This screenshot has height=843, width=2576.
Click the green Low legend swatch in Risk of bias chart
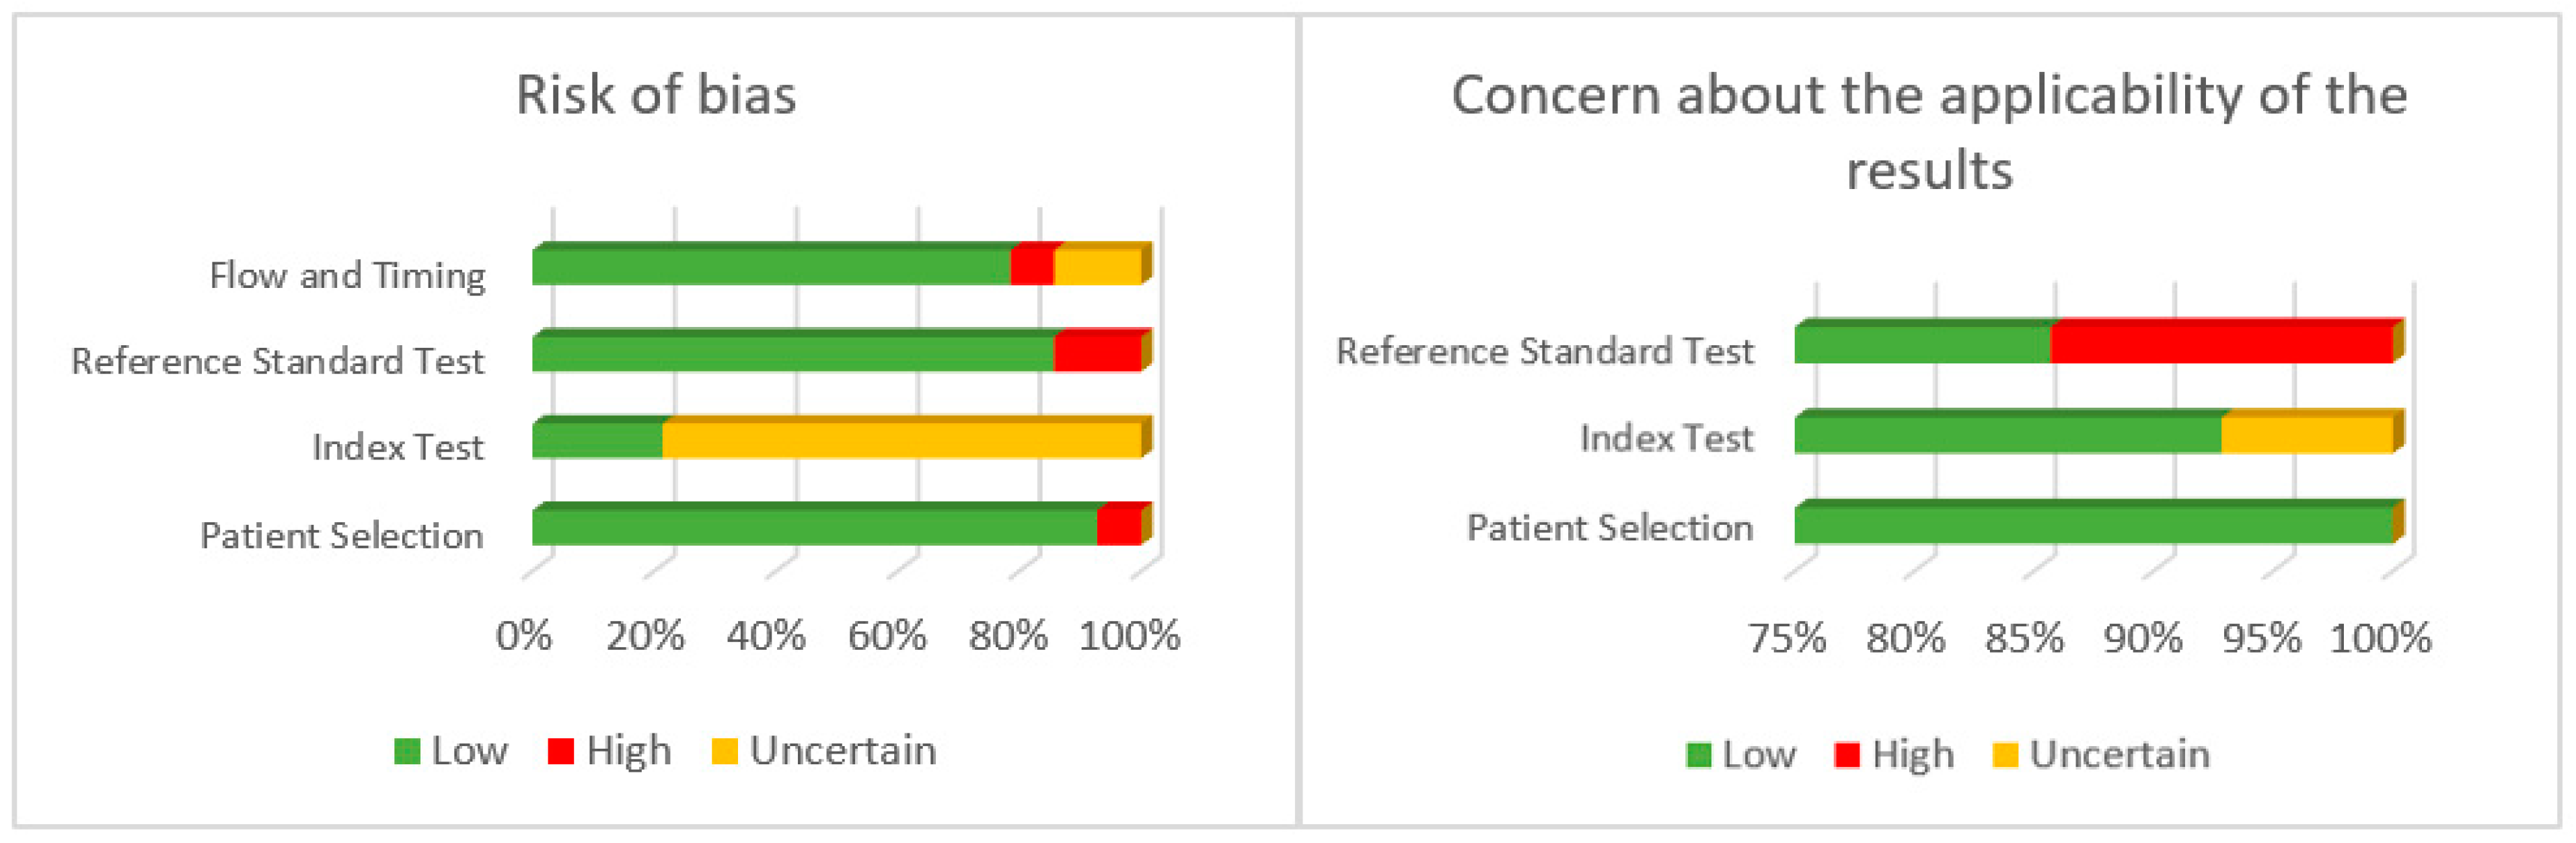[x=407, y=751]
